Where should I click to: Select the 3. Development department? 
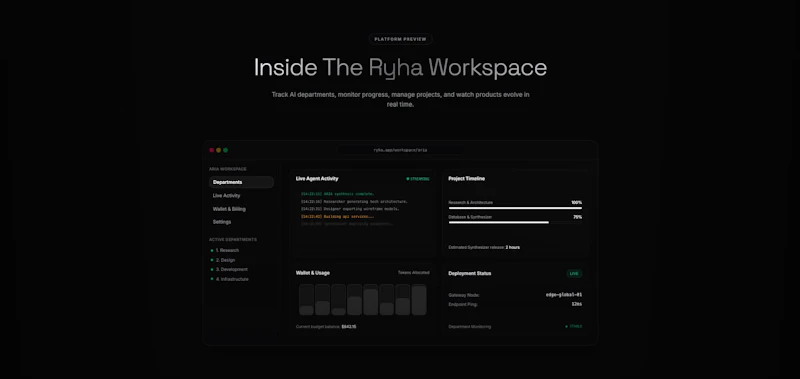point(229,269)
